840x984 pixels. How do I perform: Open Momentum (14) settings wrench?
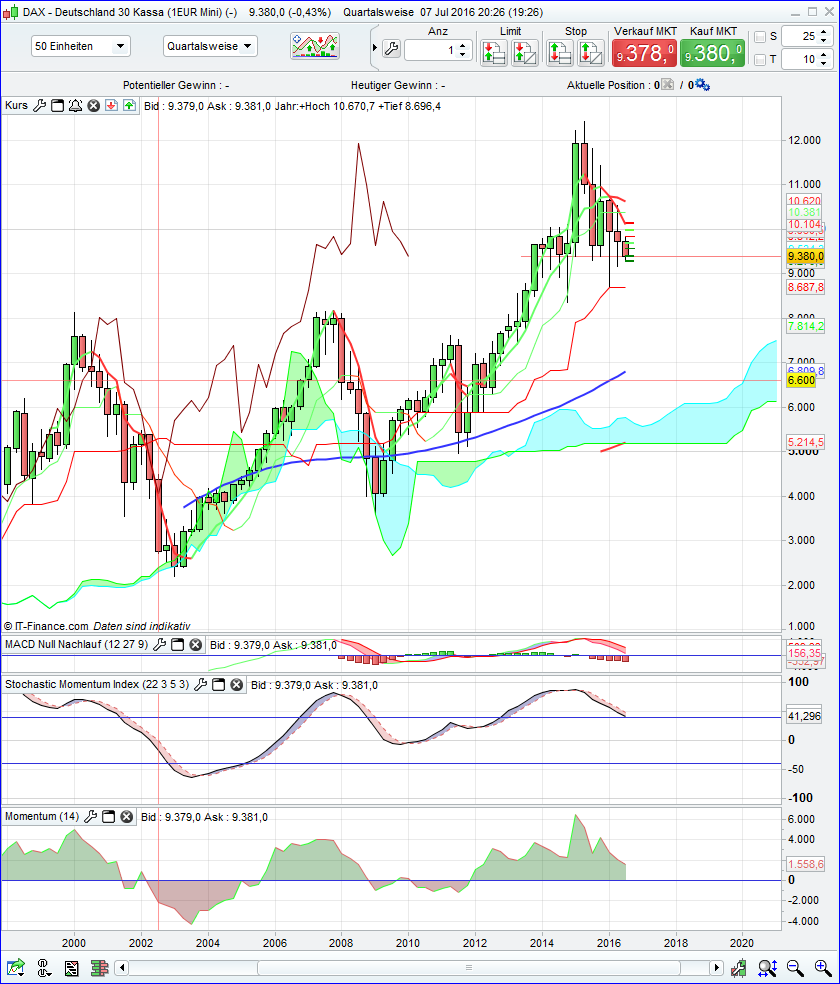click(91, 816)
